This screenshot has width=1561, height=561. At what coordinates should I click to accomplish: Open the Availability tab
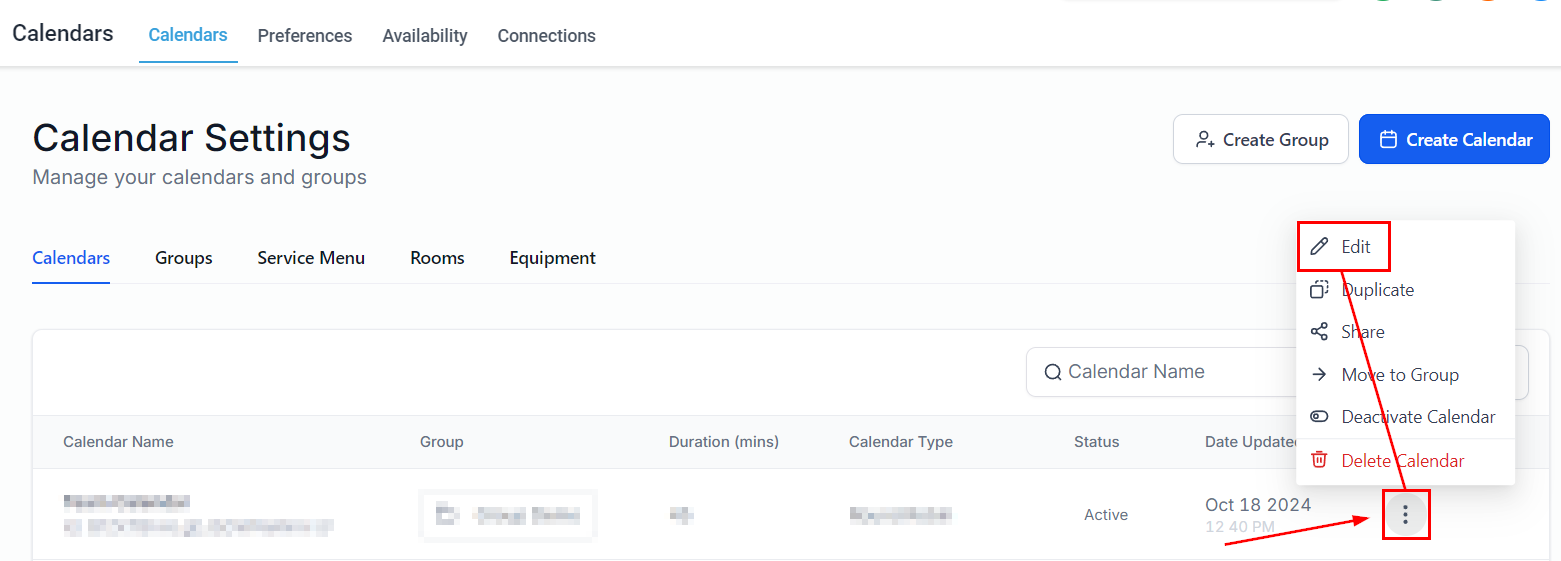click(425, 36)
